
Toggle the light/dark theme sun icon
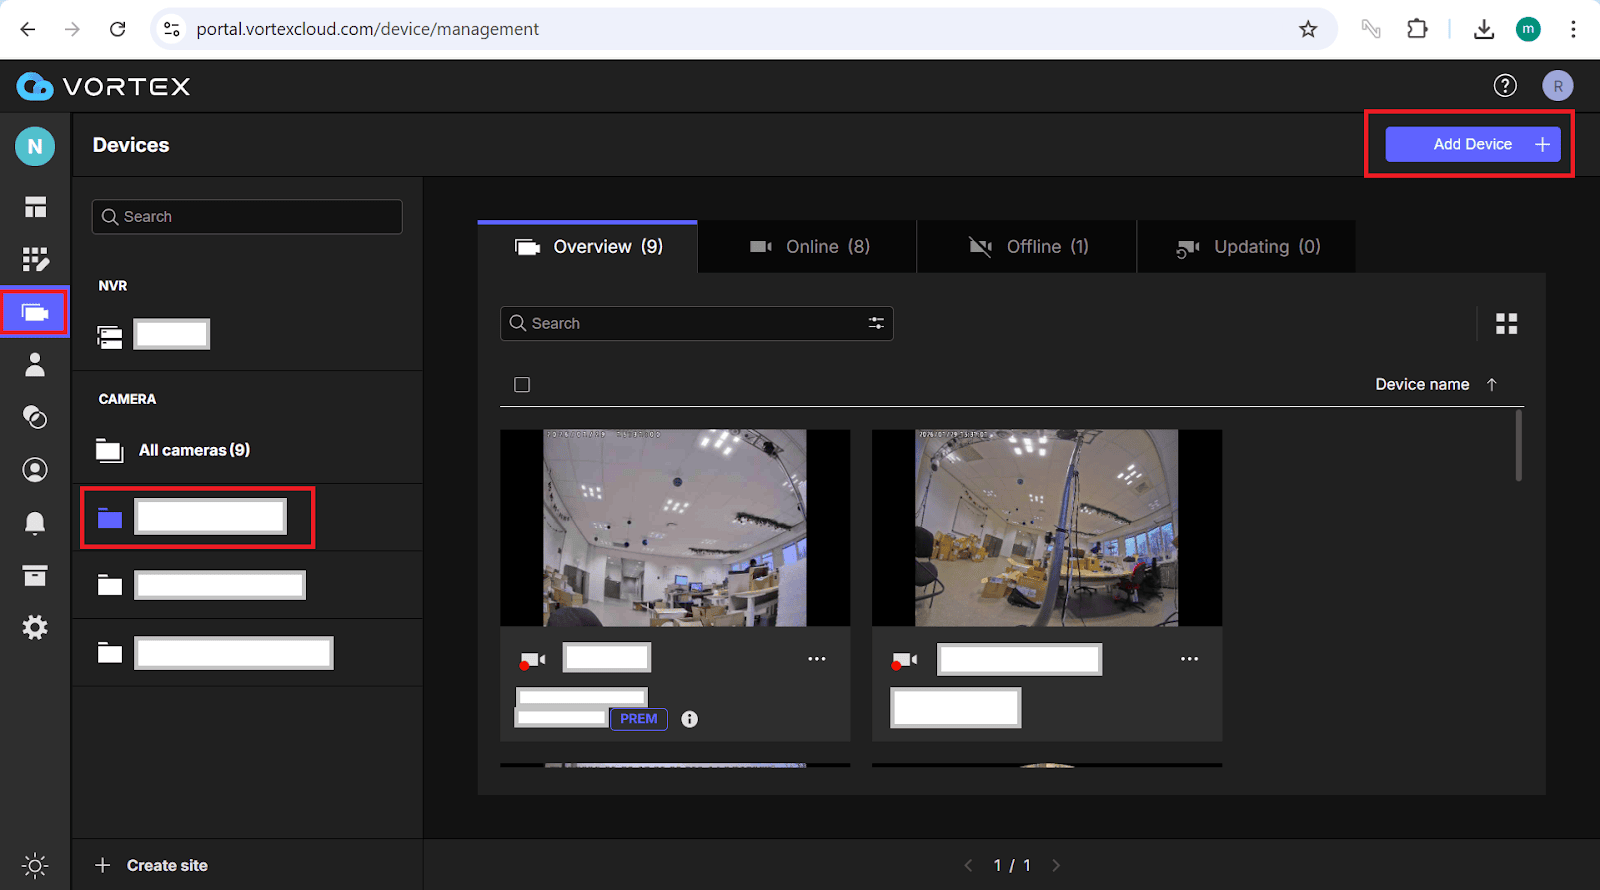[x=35, y=865]
